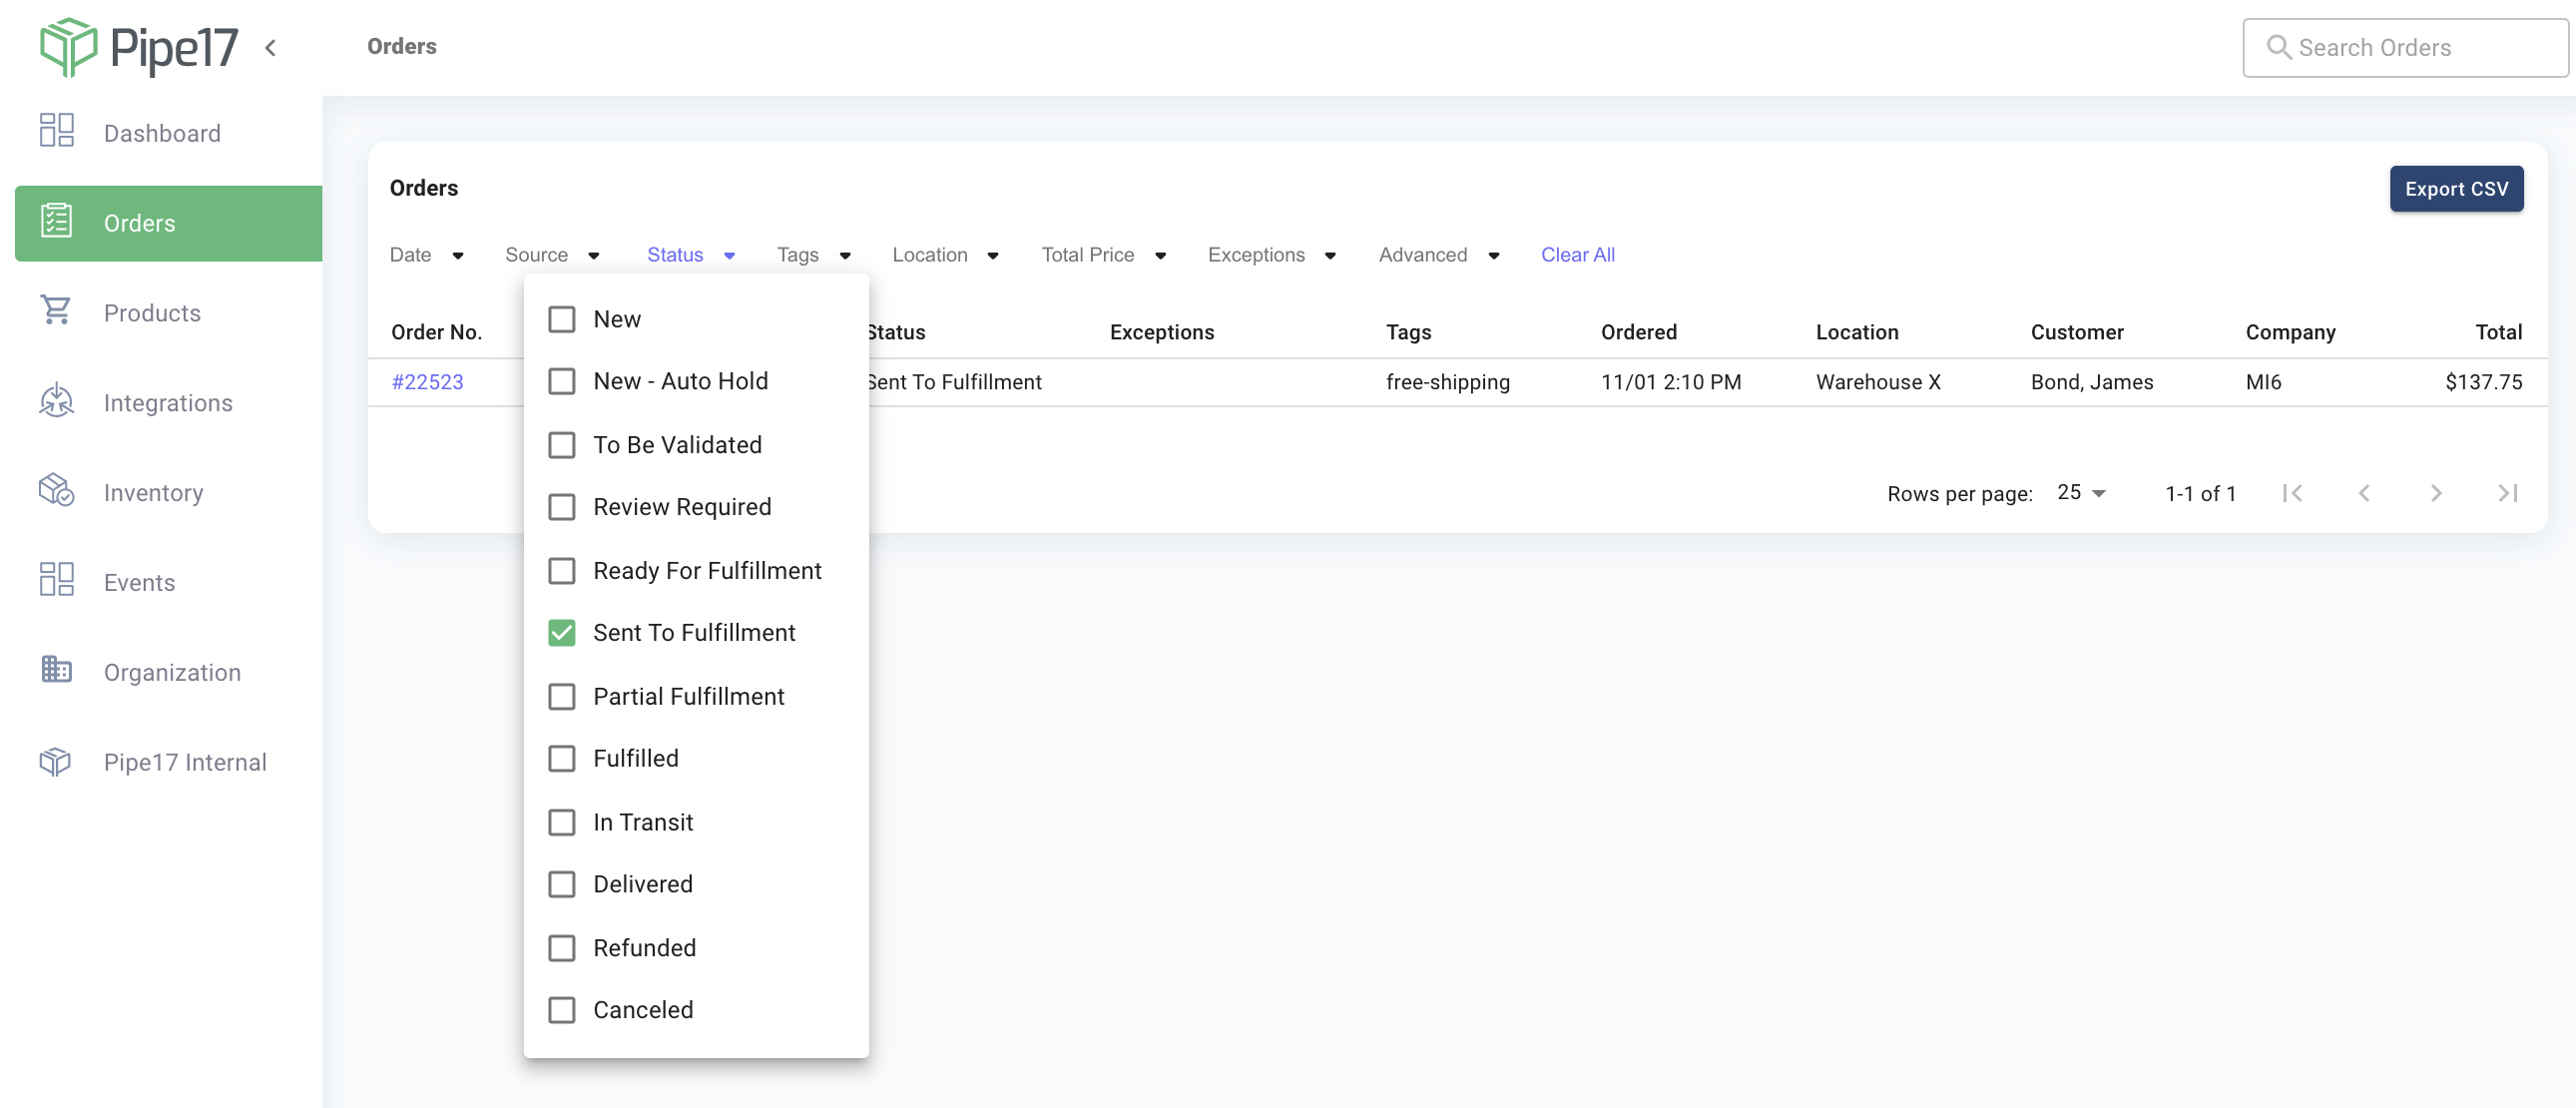Image resolution: width=2576 pixels, height=1108 pixels.
Task: Check the Ready For Fulfillment checkbox
Action: click(562, 571)
